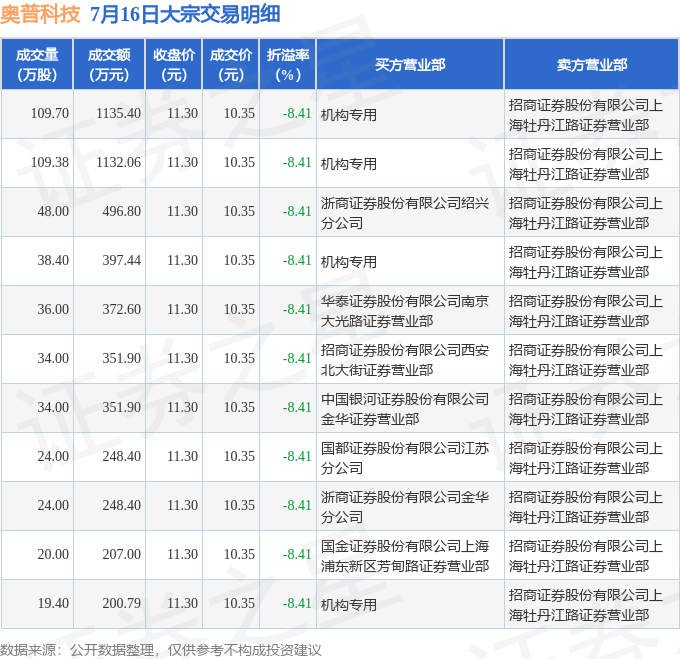Viewport: 680px width, 659px height.
Task: Click -8.41 in the 496.80 row
Action: pyautogui.click(x=297, y=212)
